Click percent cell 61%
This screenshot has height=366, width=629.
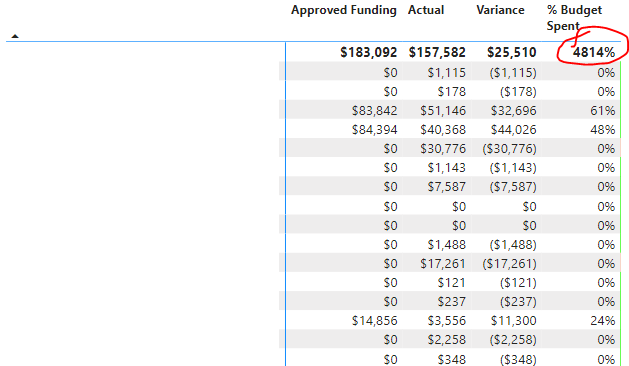click(x=603, y=110)
